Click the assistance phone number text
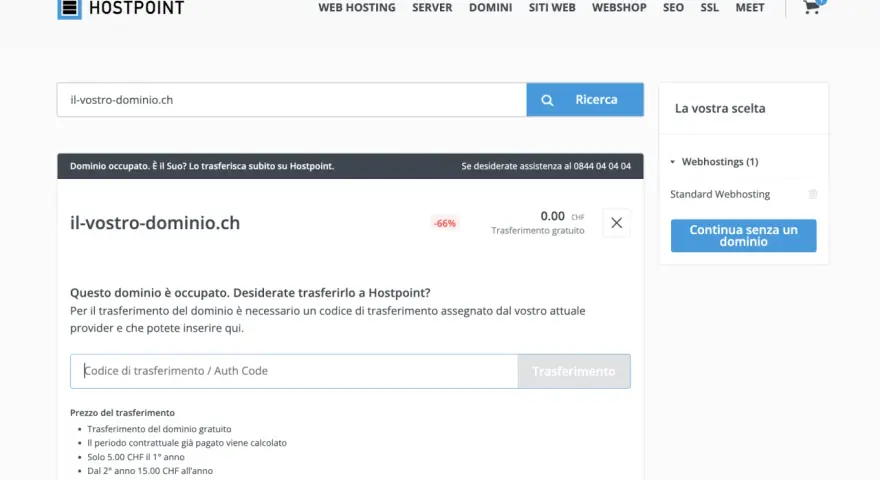The height and width of the screenshot is (480, 880). [546, 166]
